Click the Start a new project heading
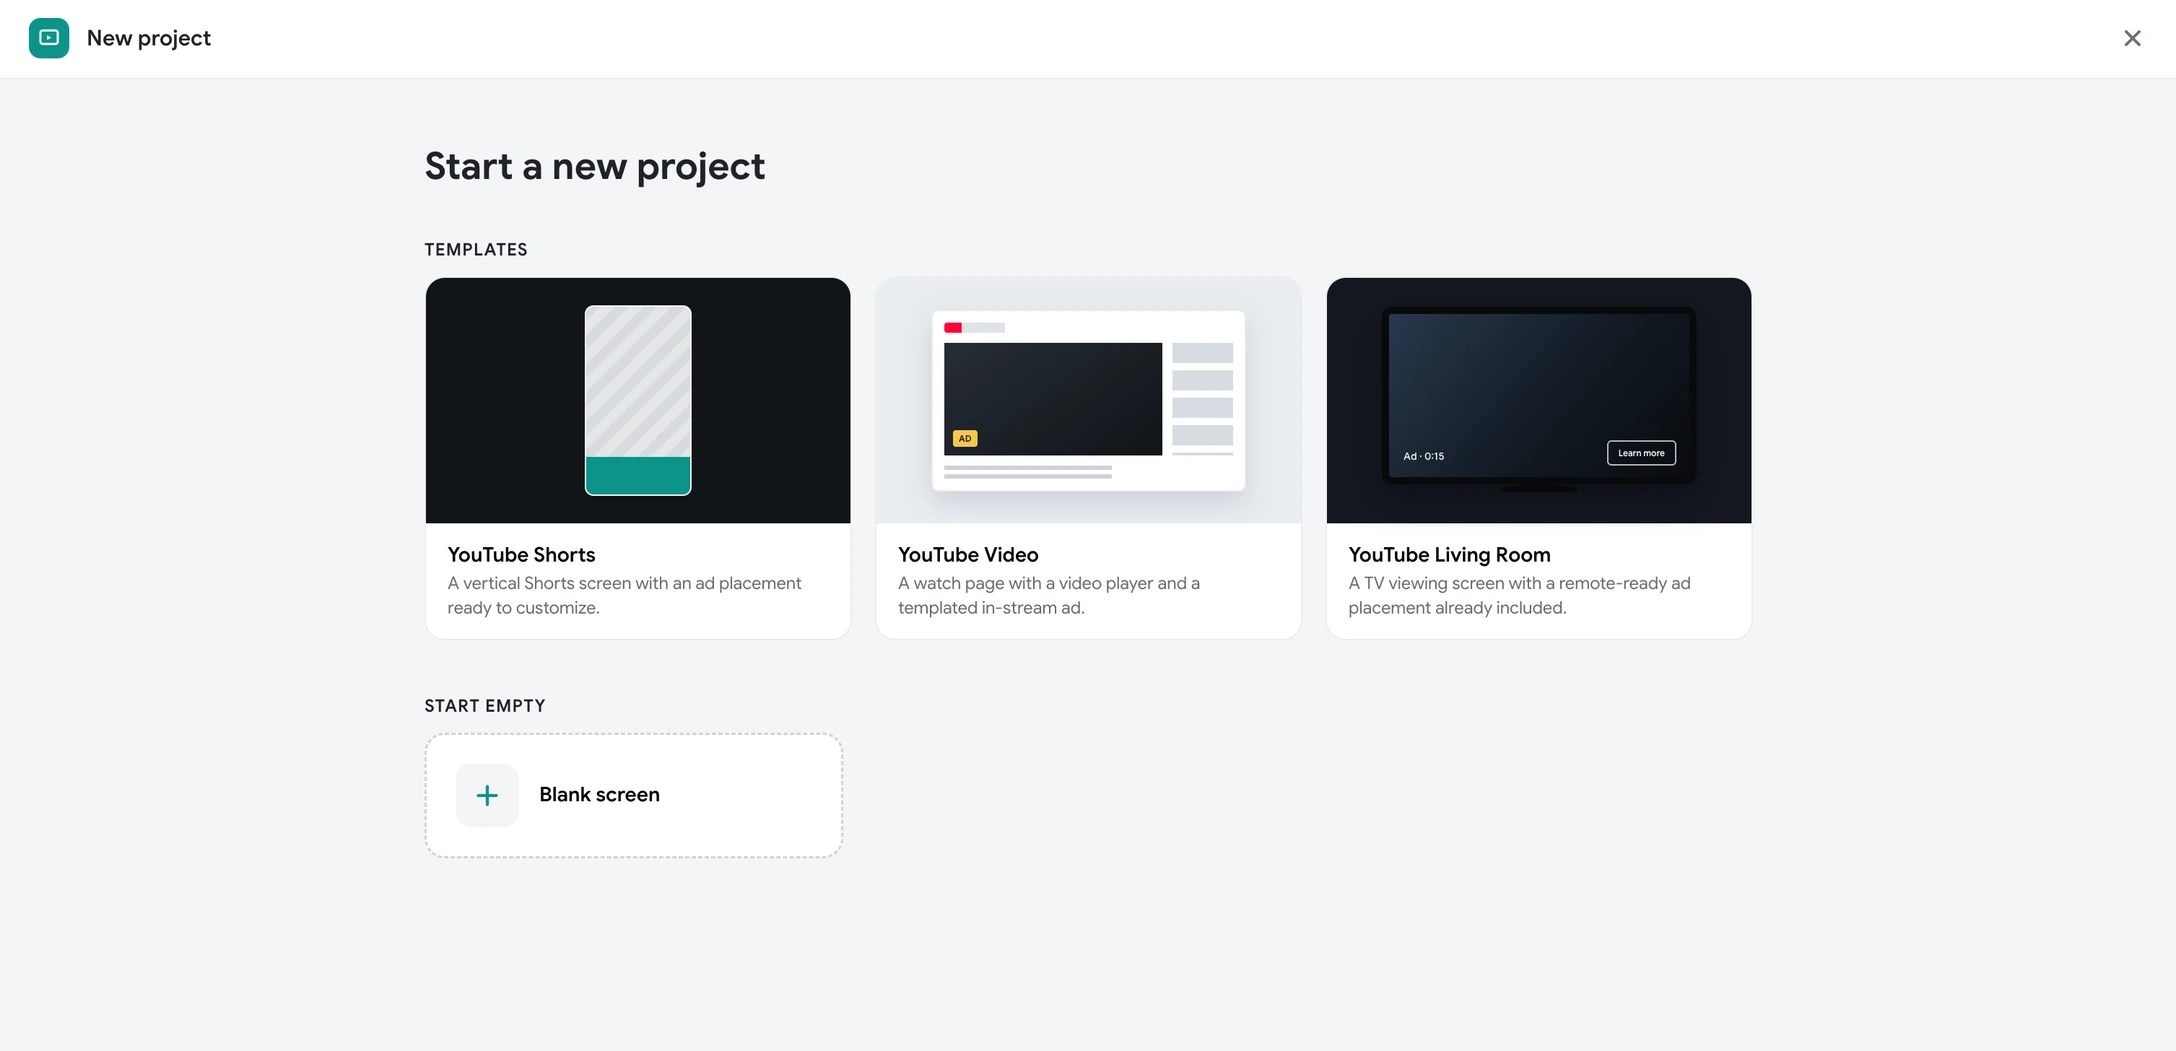Screen dimensions: 2176x1051 [x=595, y=166]
